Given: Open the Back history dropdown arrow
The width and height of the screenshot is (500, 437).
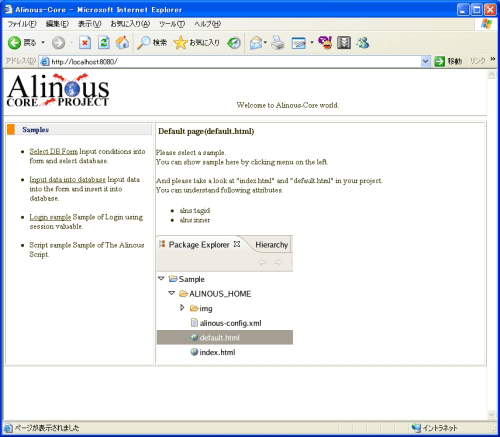Looking at the screenshot, I should (43, 43).
